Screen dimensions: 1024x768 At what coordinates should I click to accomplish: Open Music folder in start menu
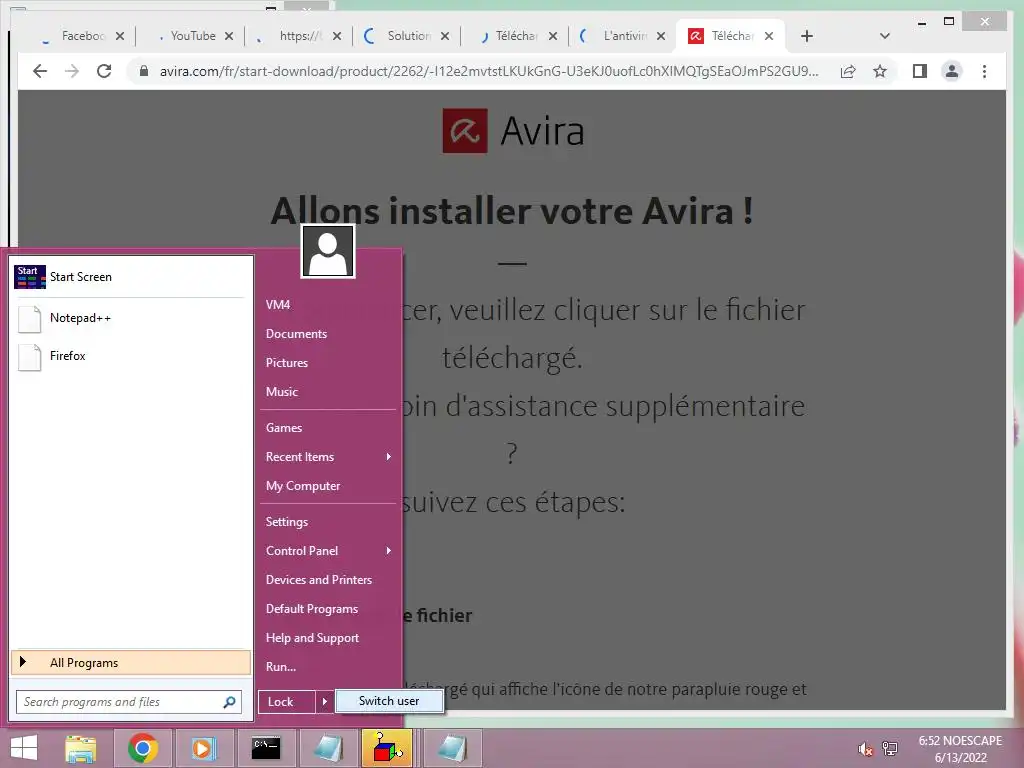281,392
